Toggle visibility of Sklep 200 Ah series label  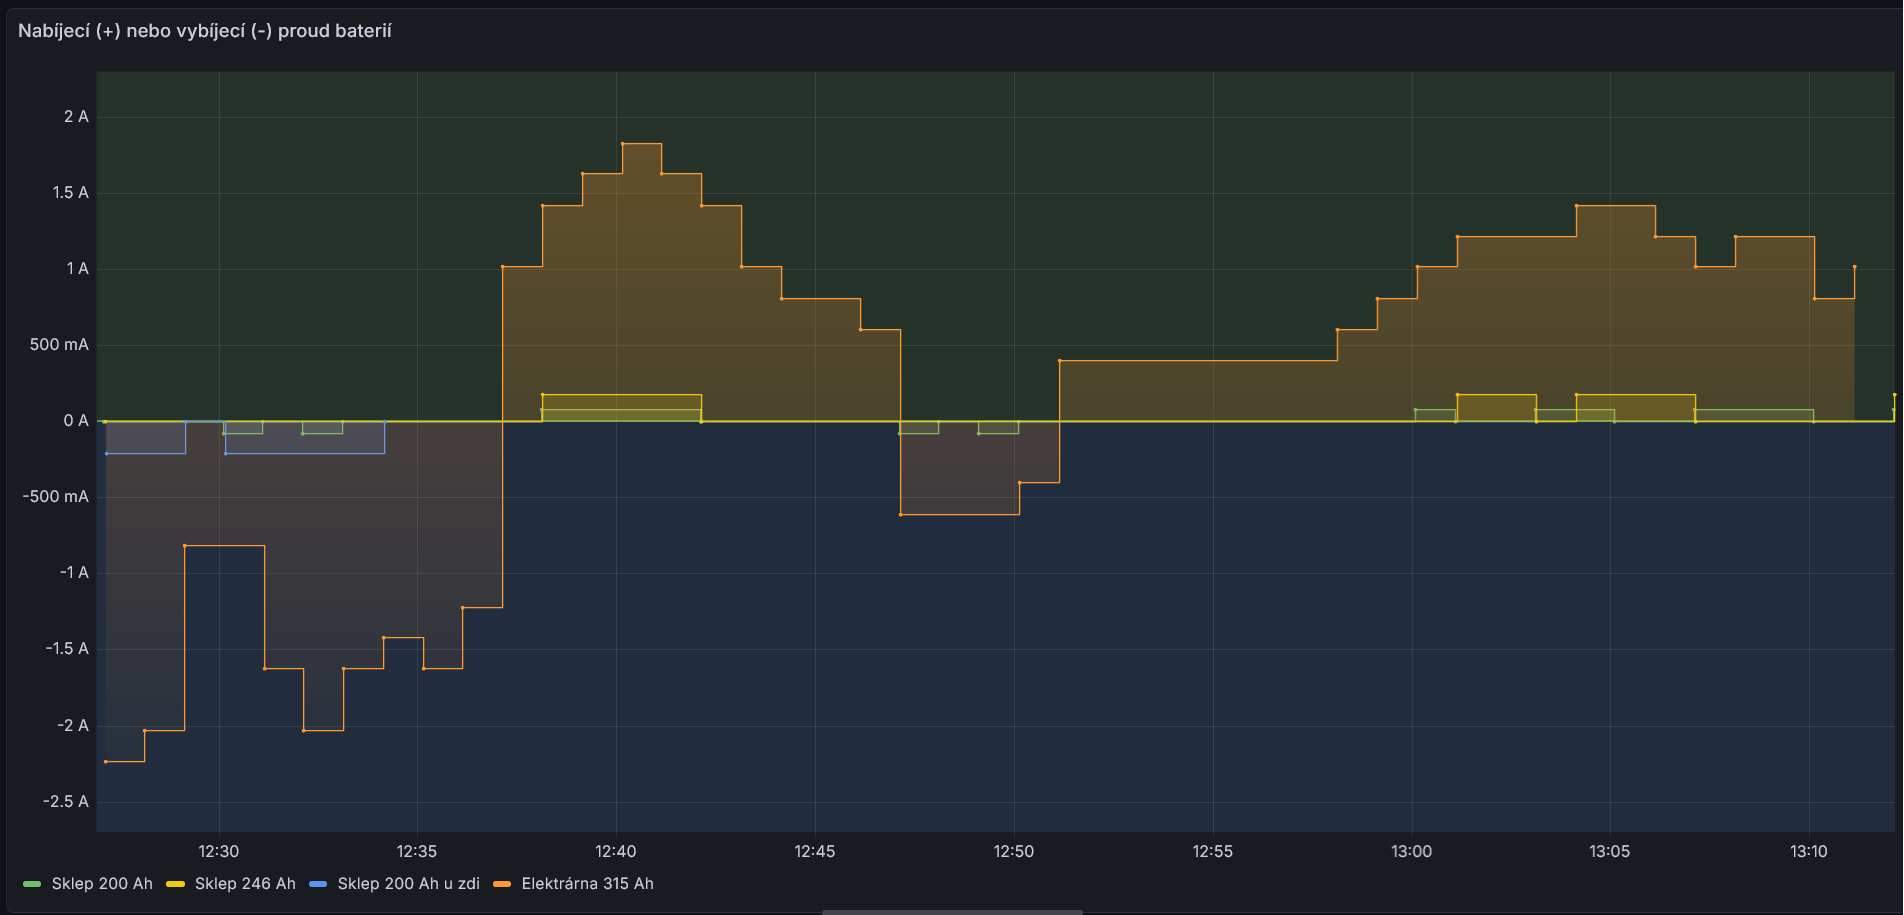pos(102,884)
